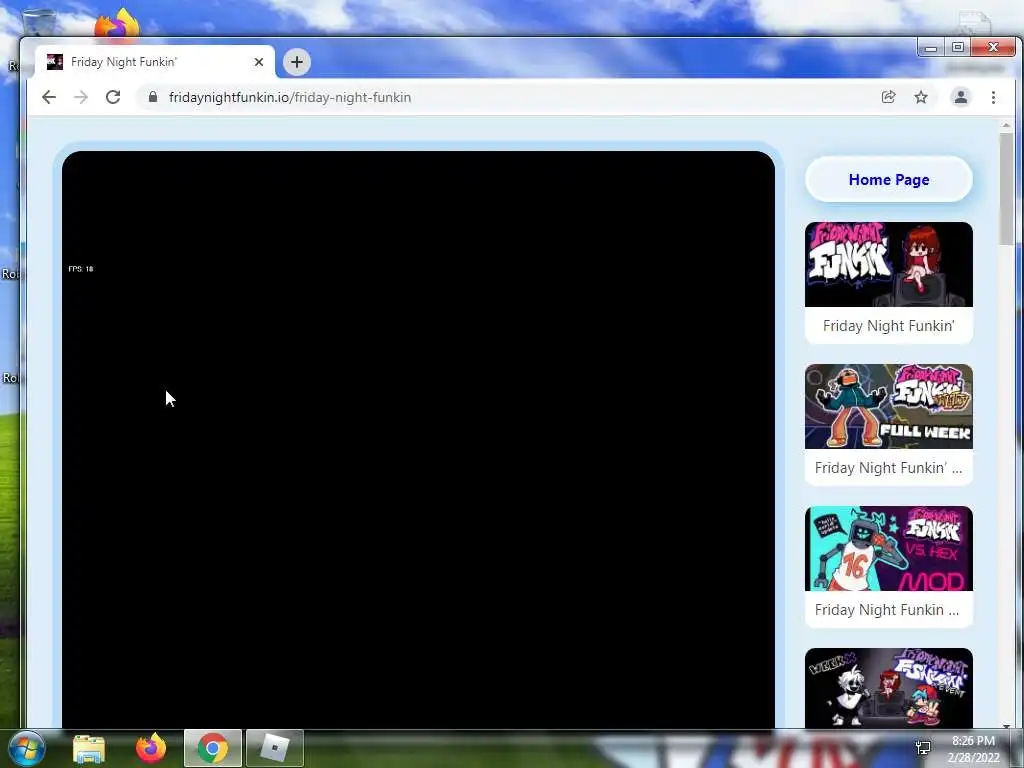Click the "Friday Night Funkin'" card title
Screen dimensions: 1024x768
889,326
